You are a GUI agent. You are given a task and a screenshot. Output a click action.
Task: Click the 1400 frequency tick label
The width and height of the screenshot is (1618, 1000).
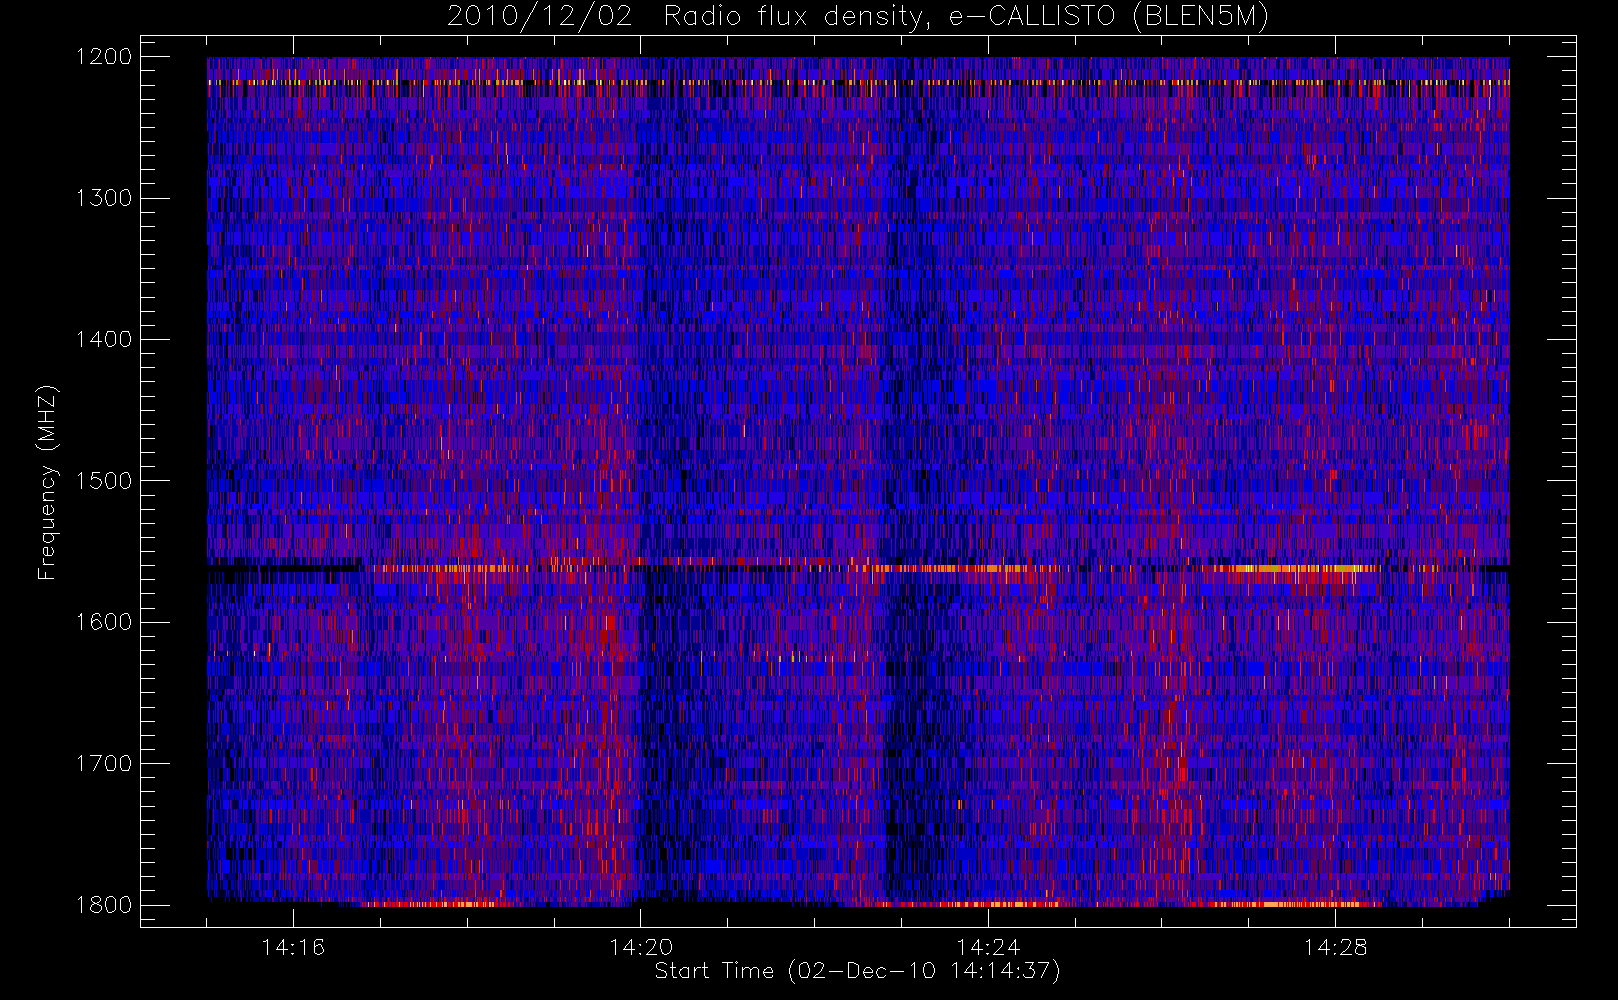click(103, 339)
